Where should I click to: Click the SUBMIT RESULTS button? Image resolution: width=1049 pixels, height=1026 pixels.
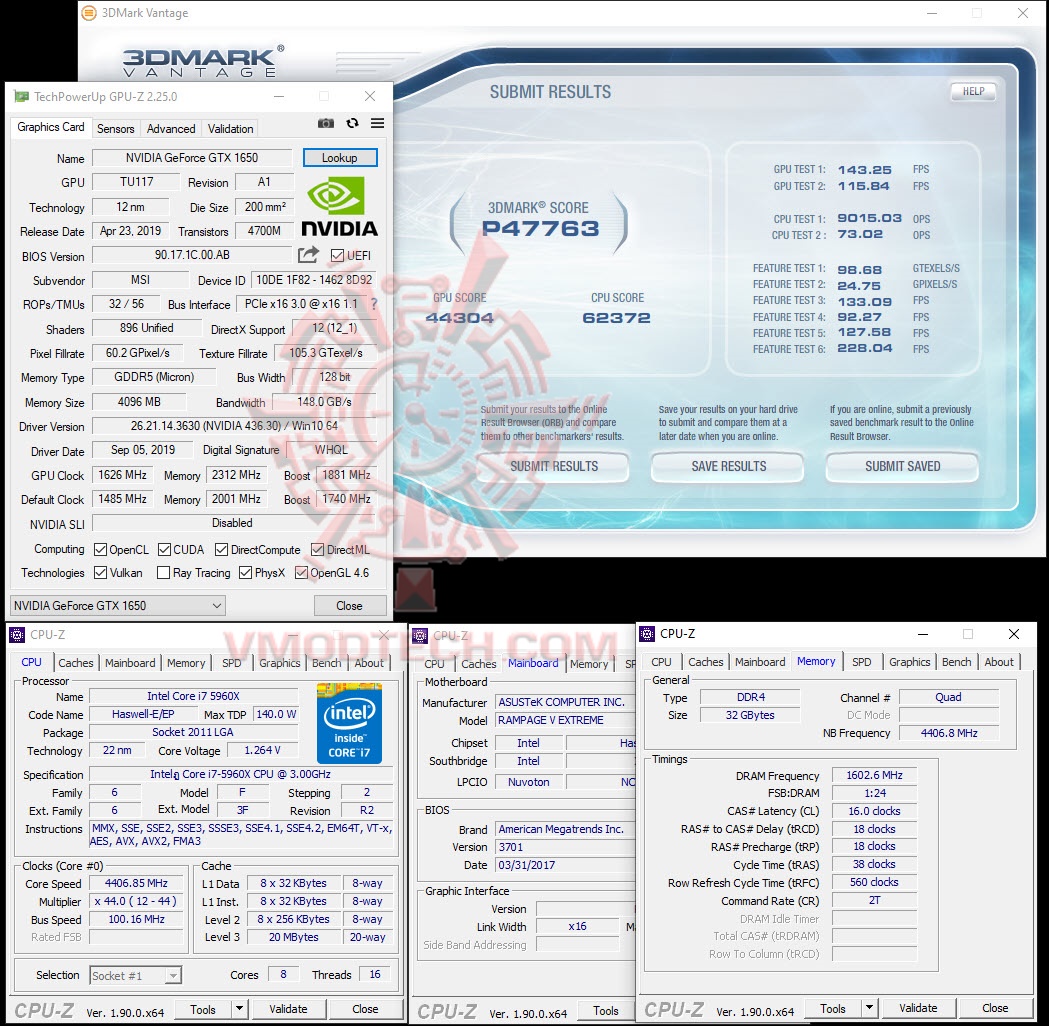point(554,466)
